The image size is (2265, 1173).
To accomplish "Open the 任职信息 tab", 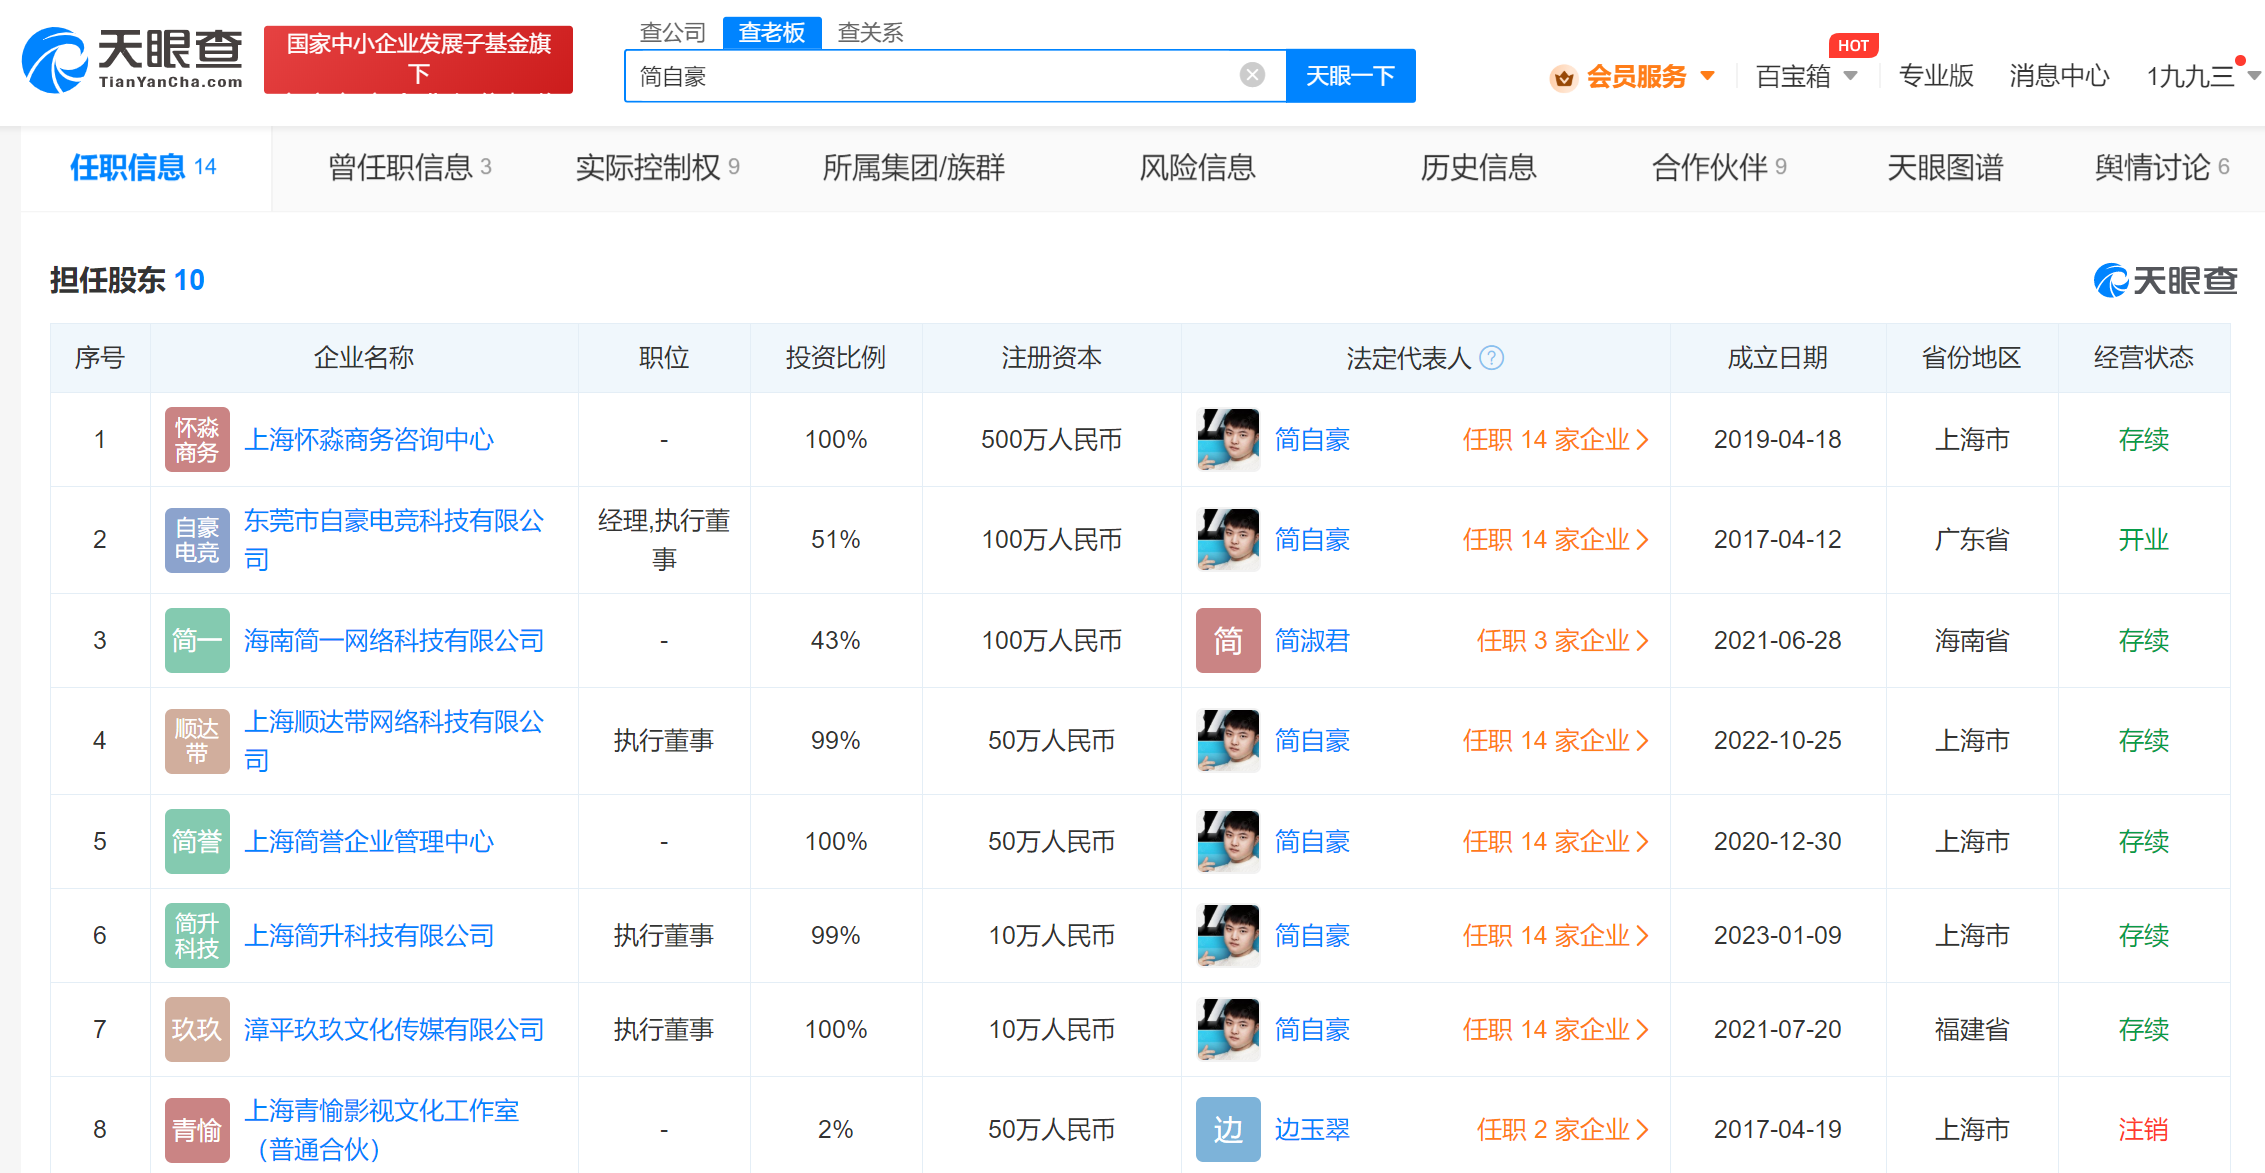I will pyautogui.click(x=145, y=167).
